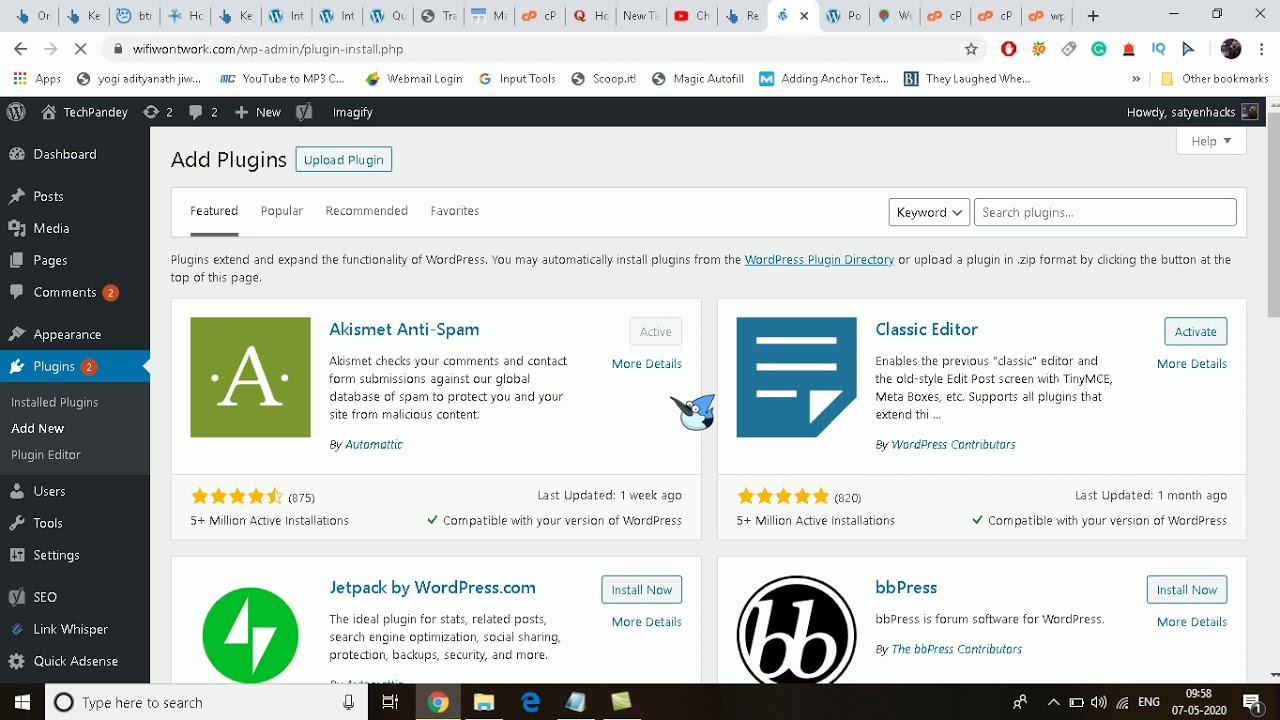Open the updates icon showing 2

[158, 112]
